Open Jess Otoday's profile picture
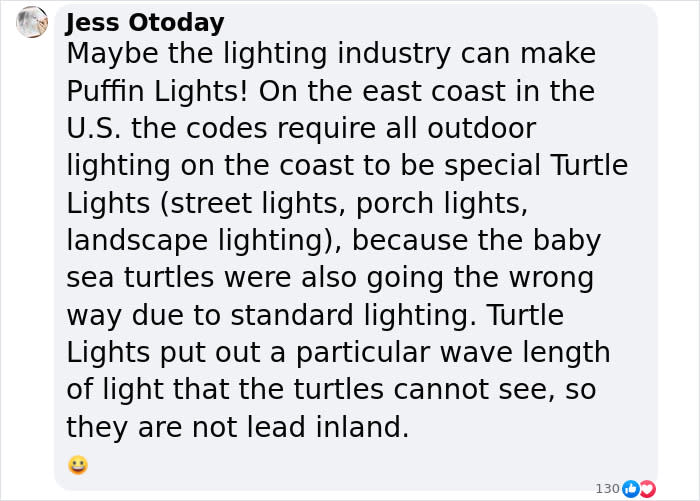The height and width of the screenshot is (501, 700). coord(32,22)
